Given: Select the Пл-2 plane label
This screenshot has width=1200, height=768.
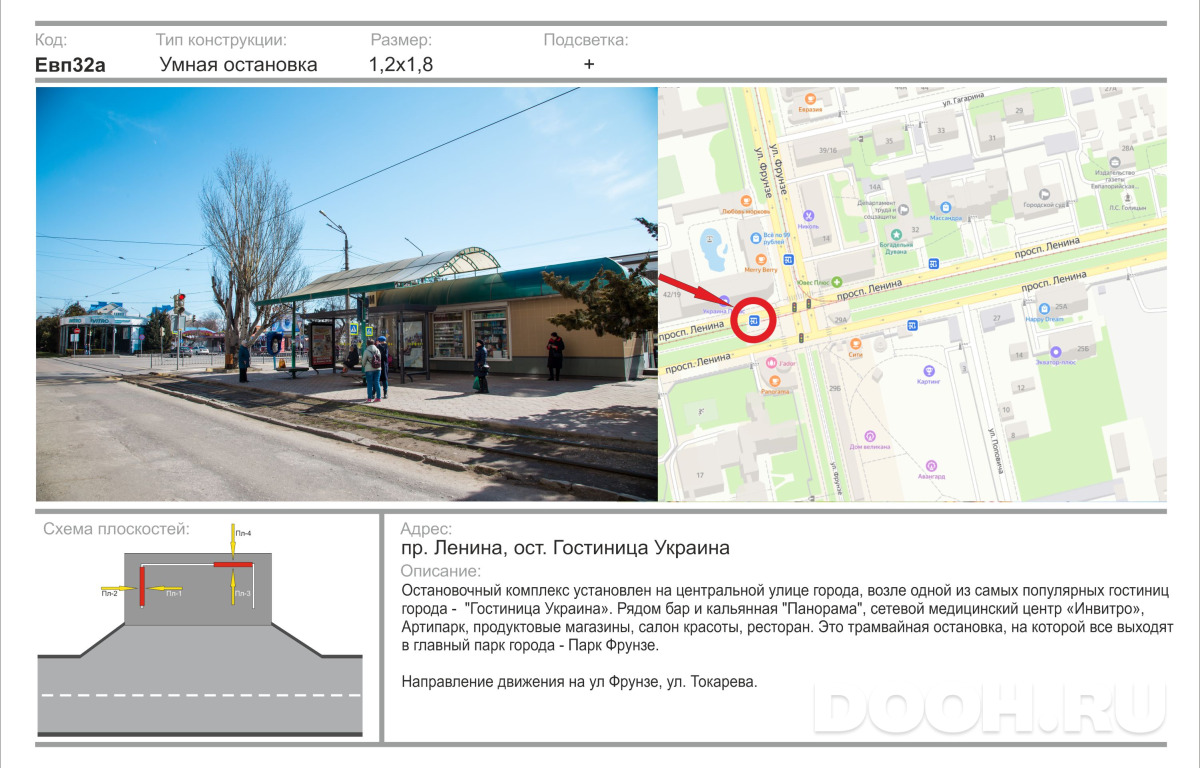Looking at the screenshot, I should (x=109, y=594).
